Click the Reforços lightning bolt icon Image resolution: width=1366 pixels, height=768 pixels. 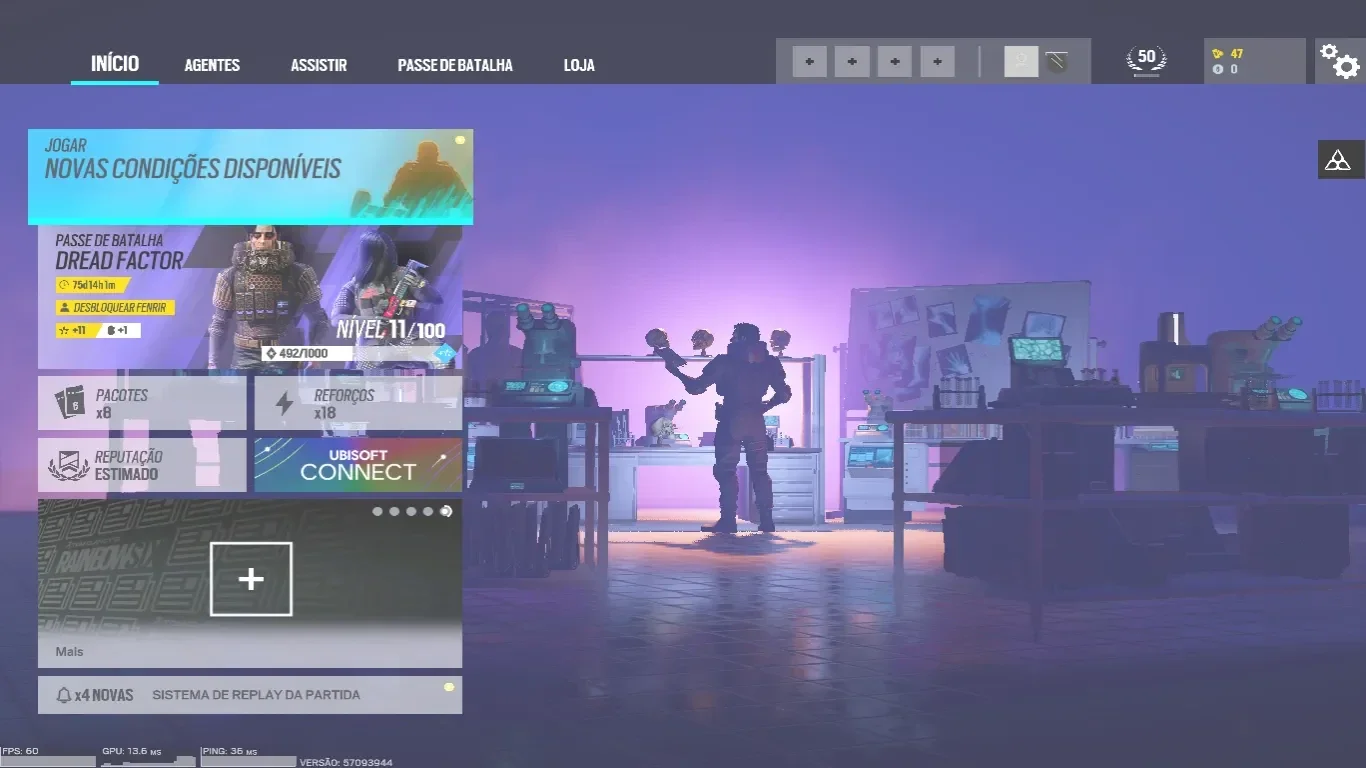285,403
